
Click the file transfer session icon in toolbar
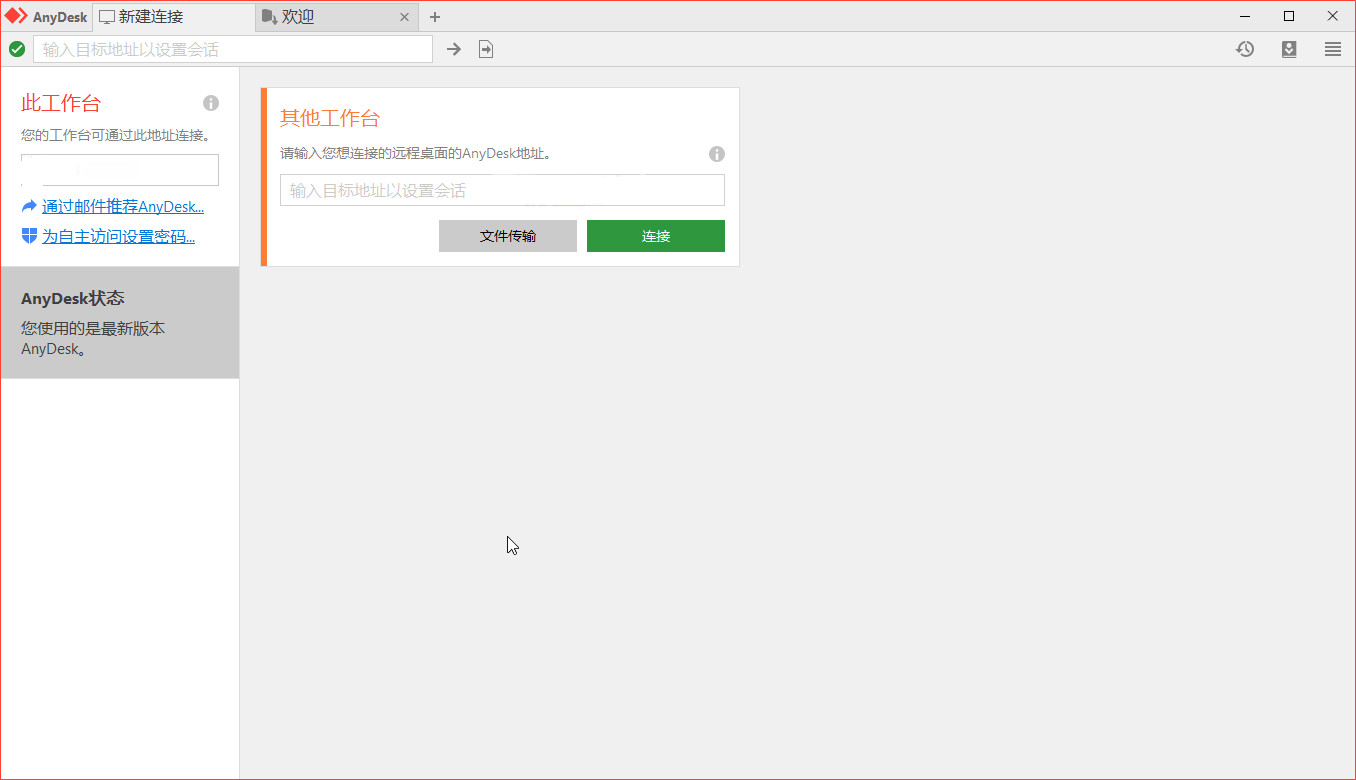pyautogui.click(x=486, y=48)
